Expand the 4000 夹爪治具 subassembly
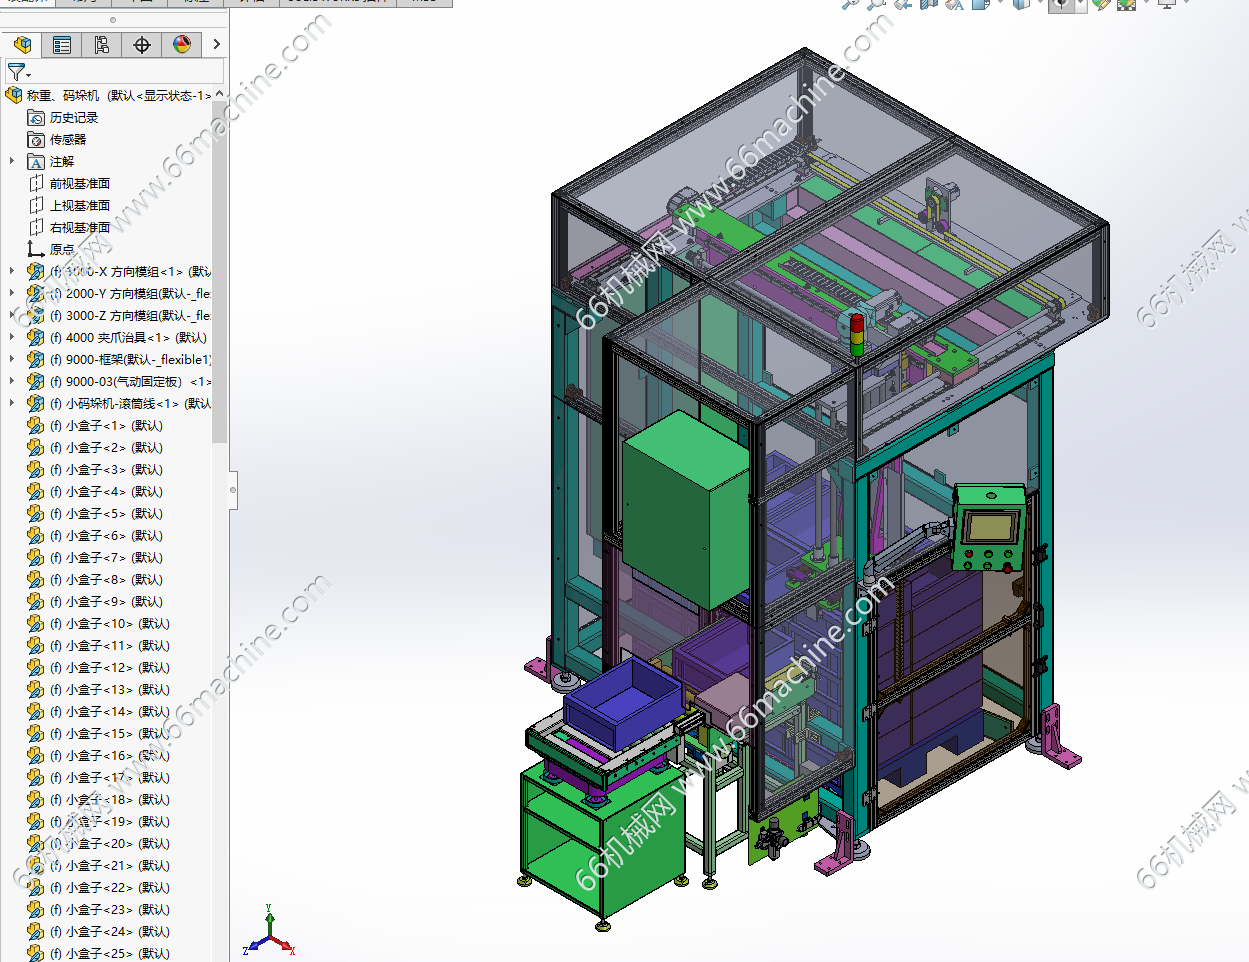Screen dimensions: 1249x962 click(x=12, y=338)
